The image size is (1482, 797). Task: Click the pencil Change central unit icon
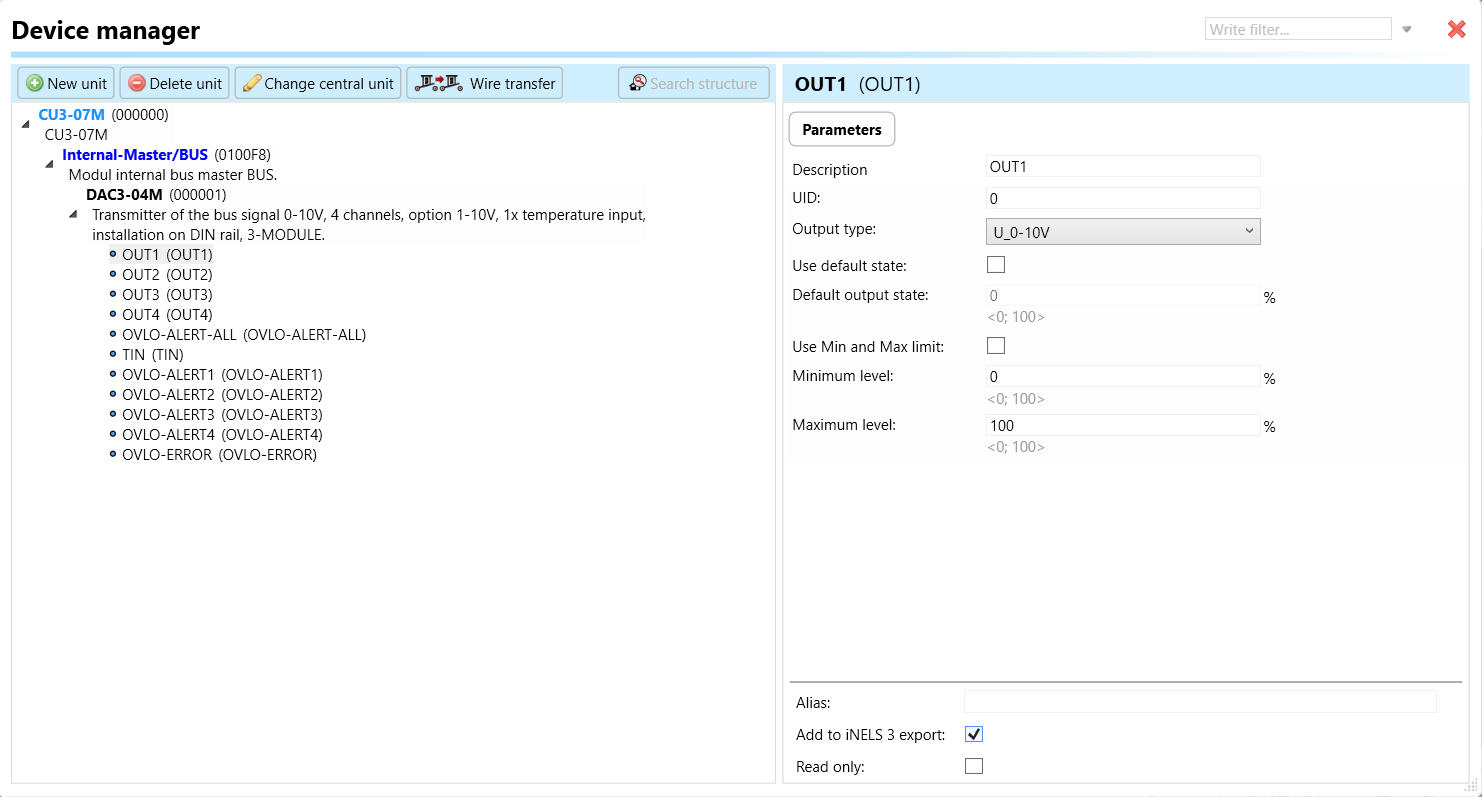tap(252, 84)
